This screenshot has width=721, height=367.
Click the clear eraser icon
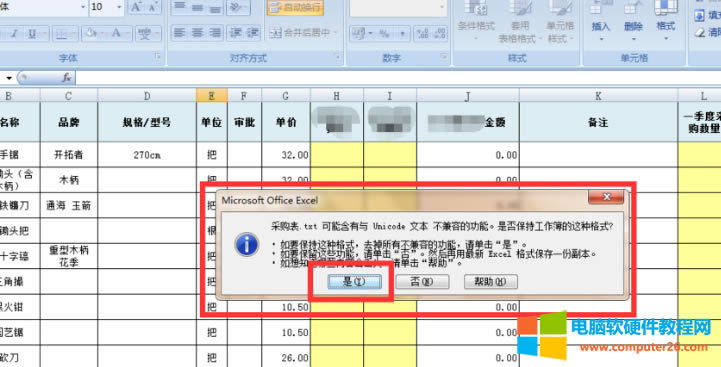point(700,33)
